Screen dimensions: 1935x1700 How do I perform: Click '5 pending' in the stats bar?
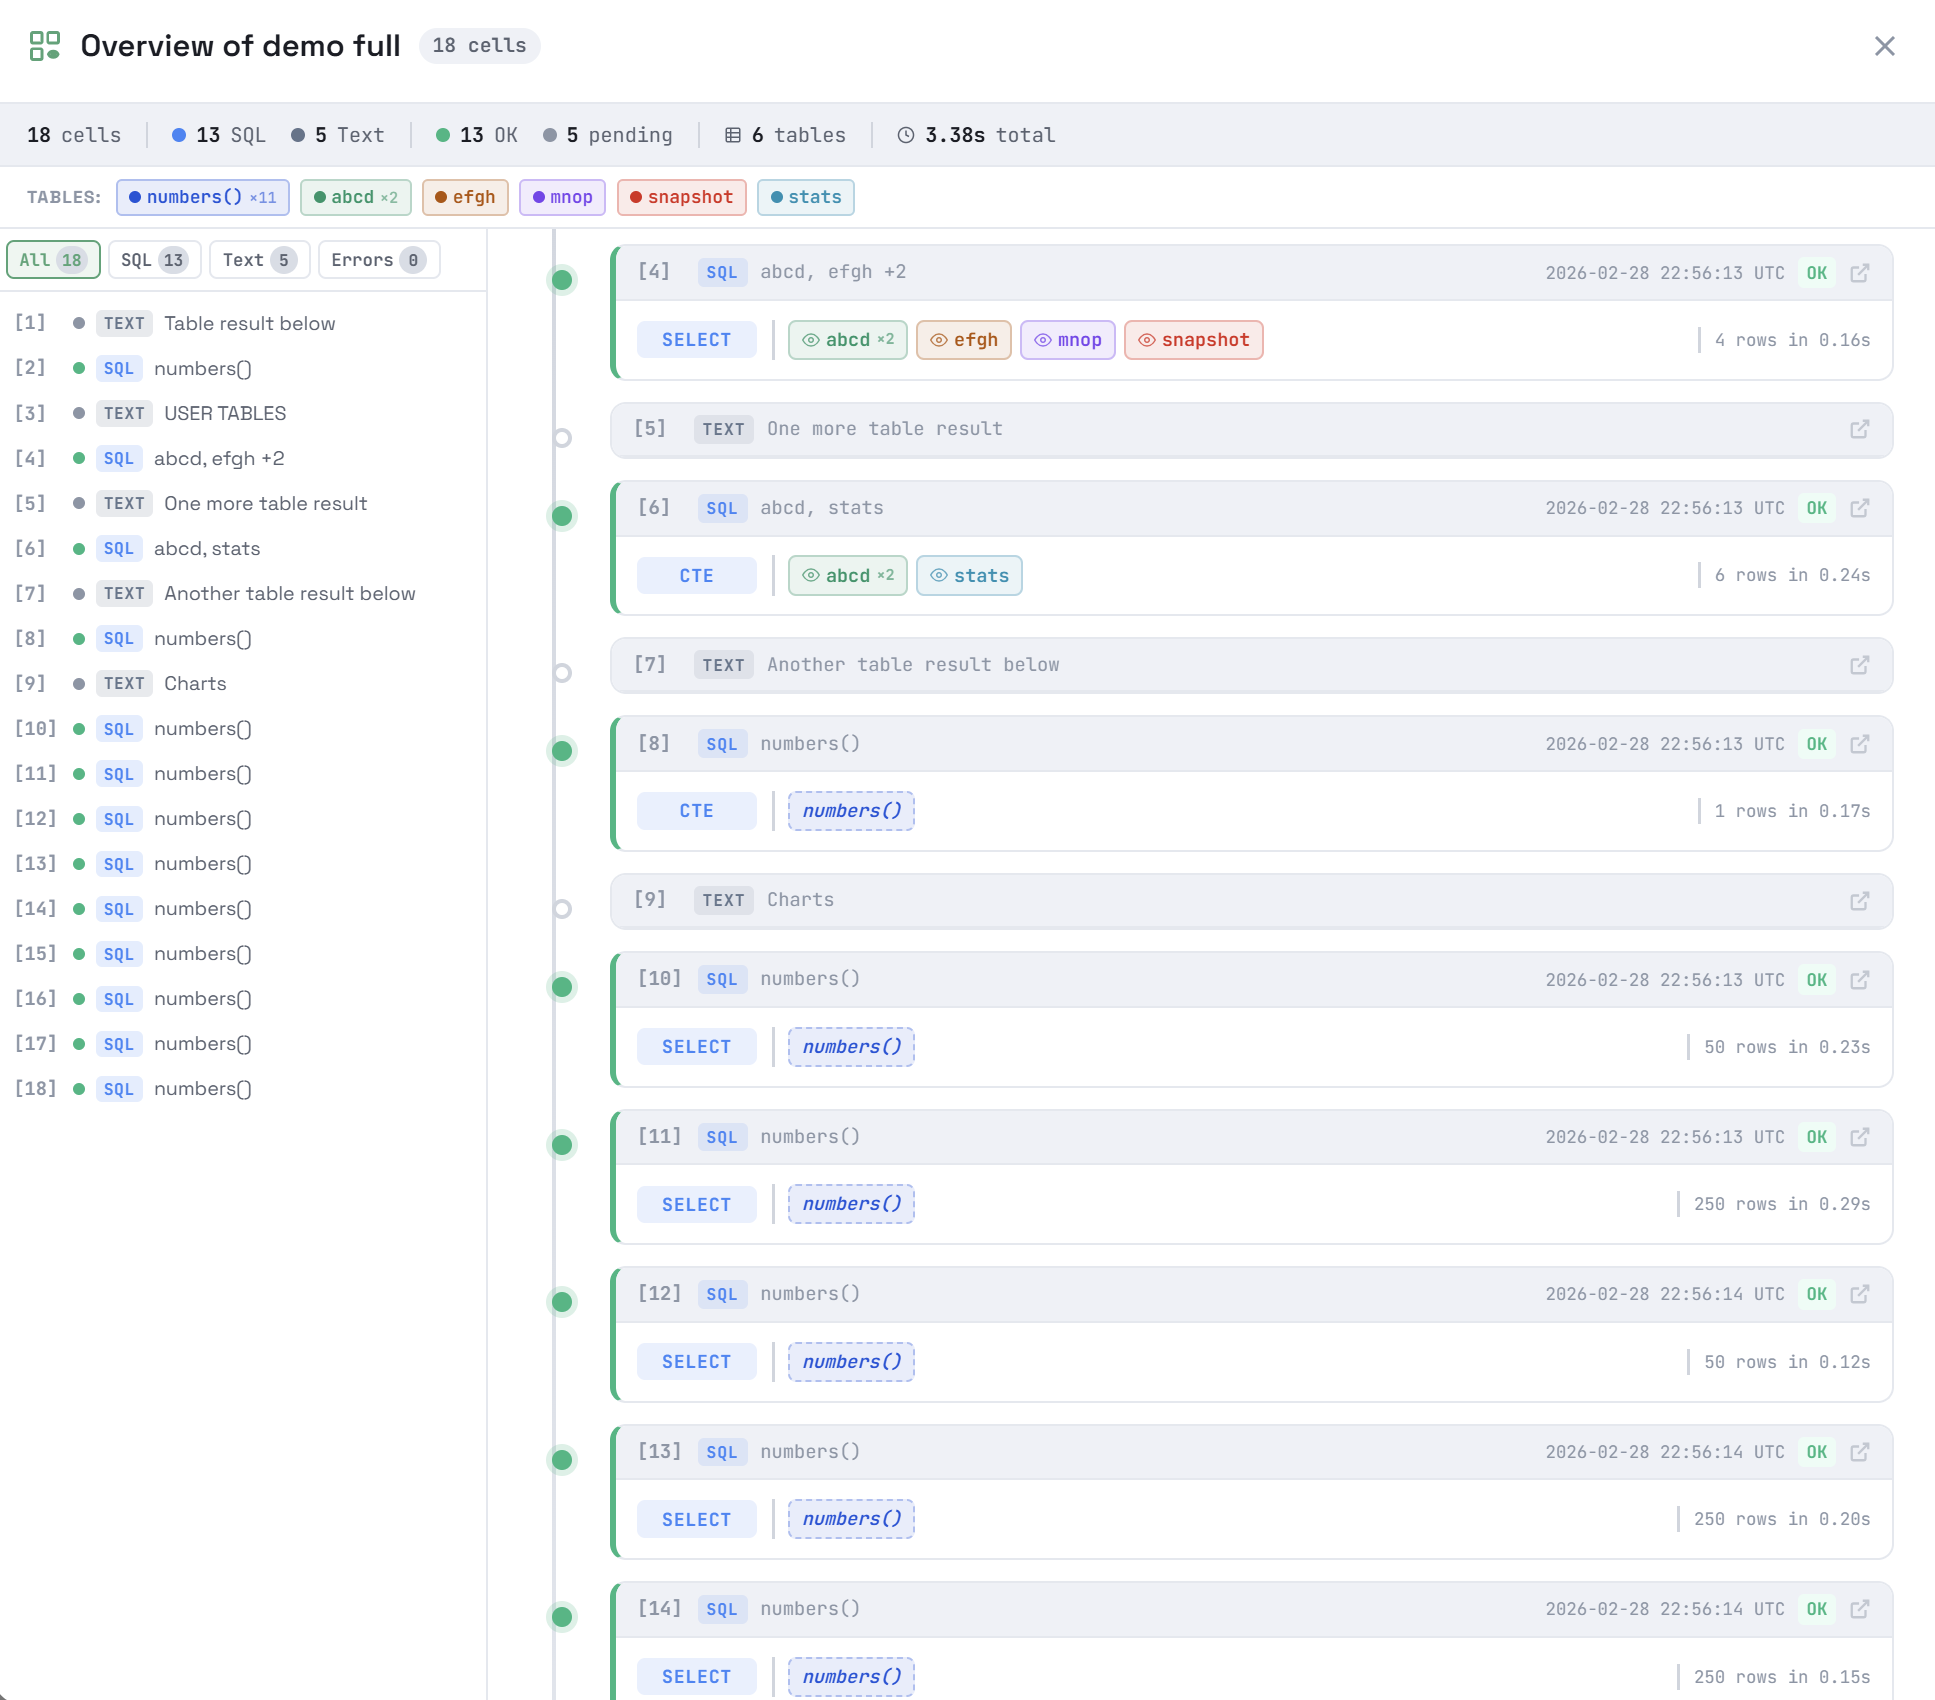[608, 135]
